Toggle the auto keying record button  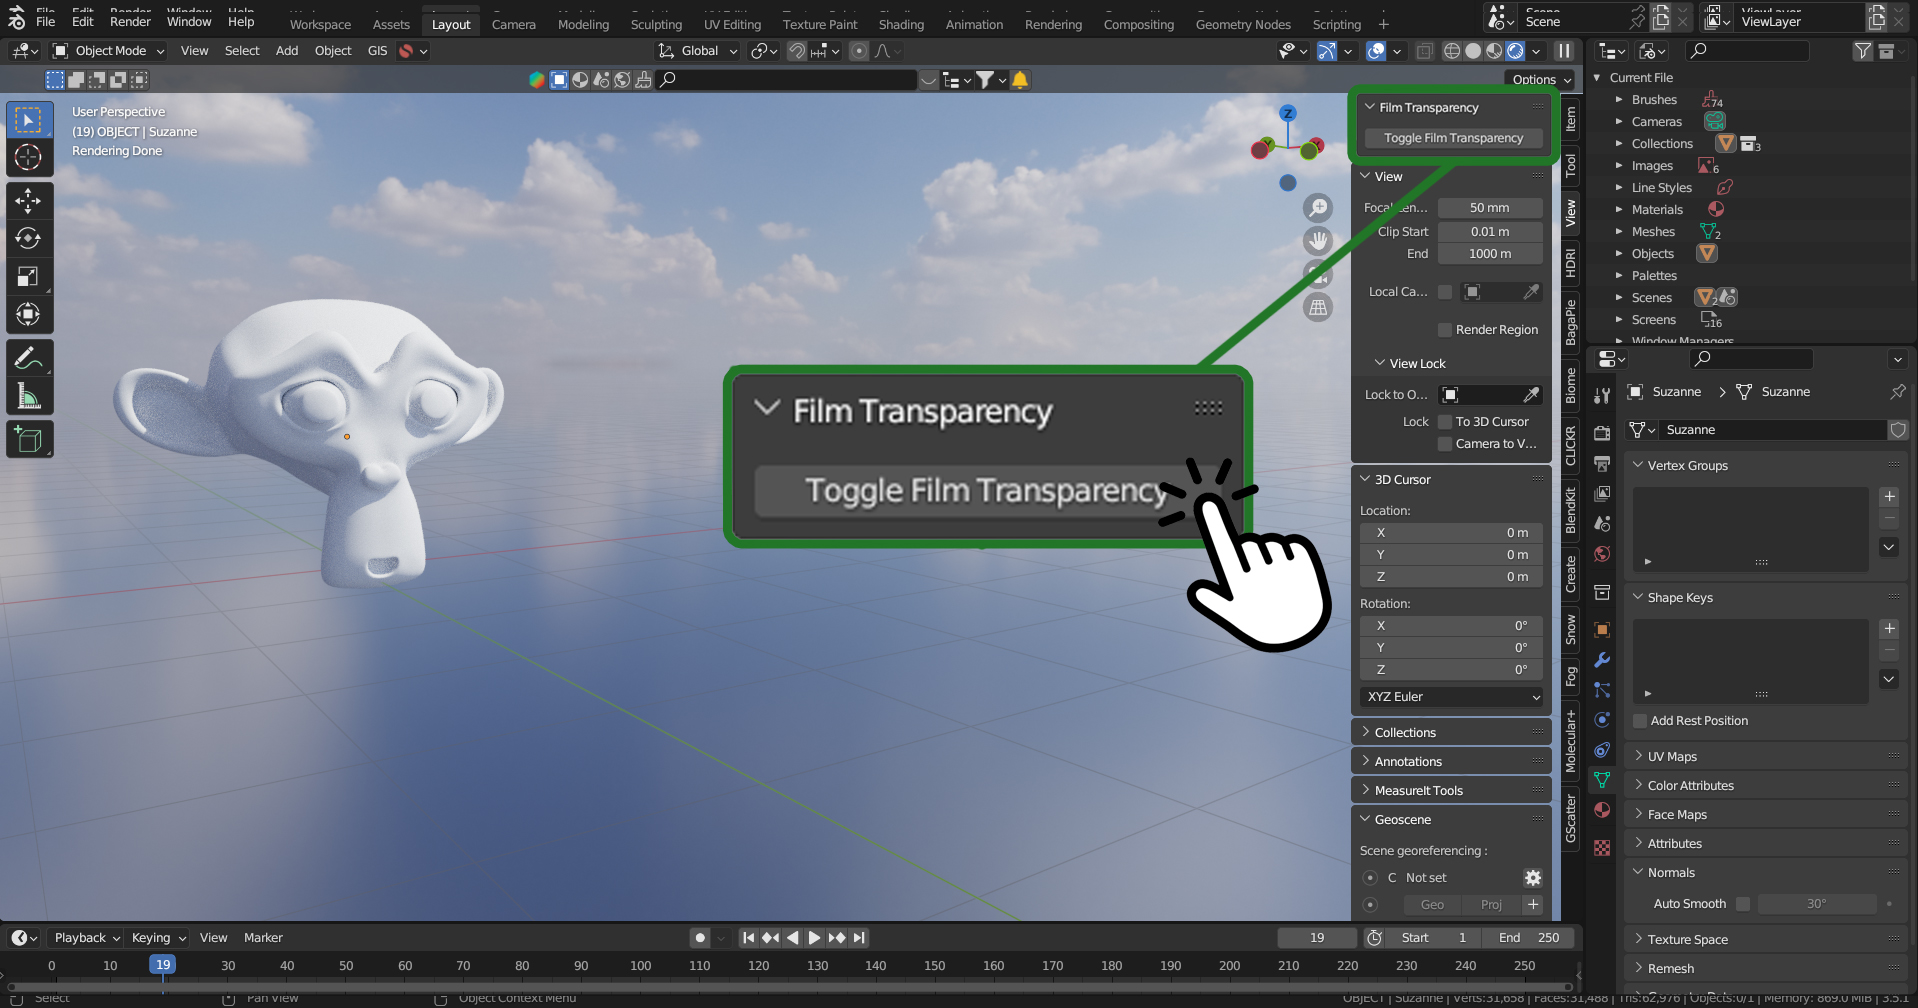pyautogui.click(x=700, y=938)
